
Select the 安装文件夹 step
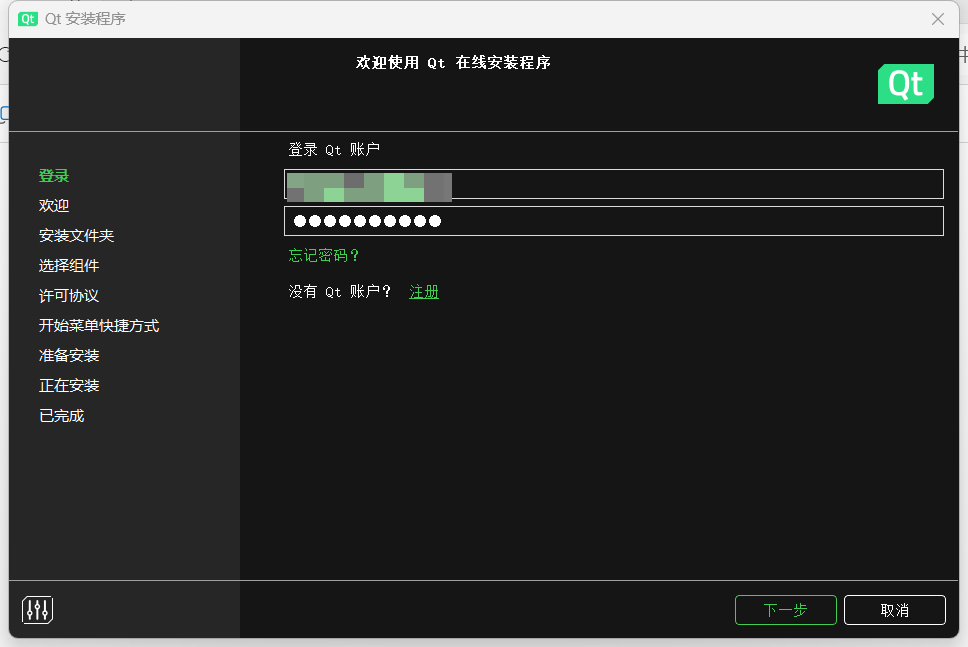tap(77, 236)
